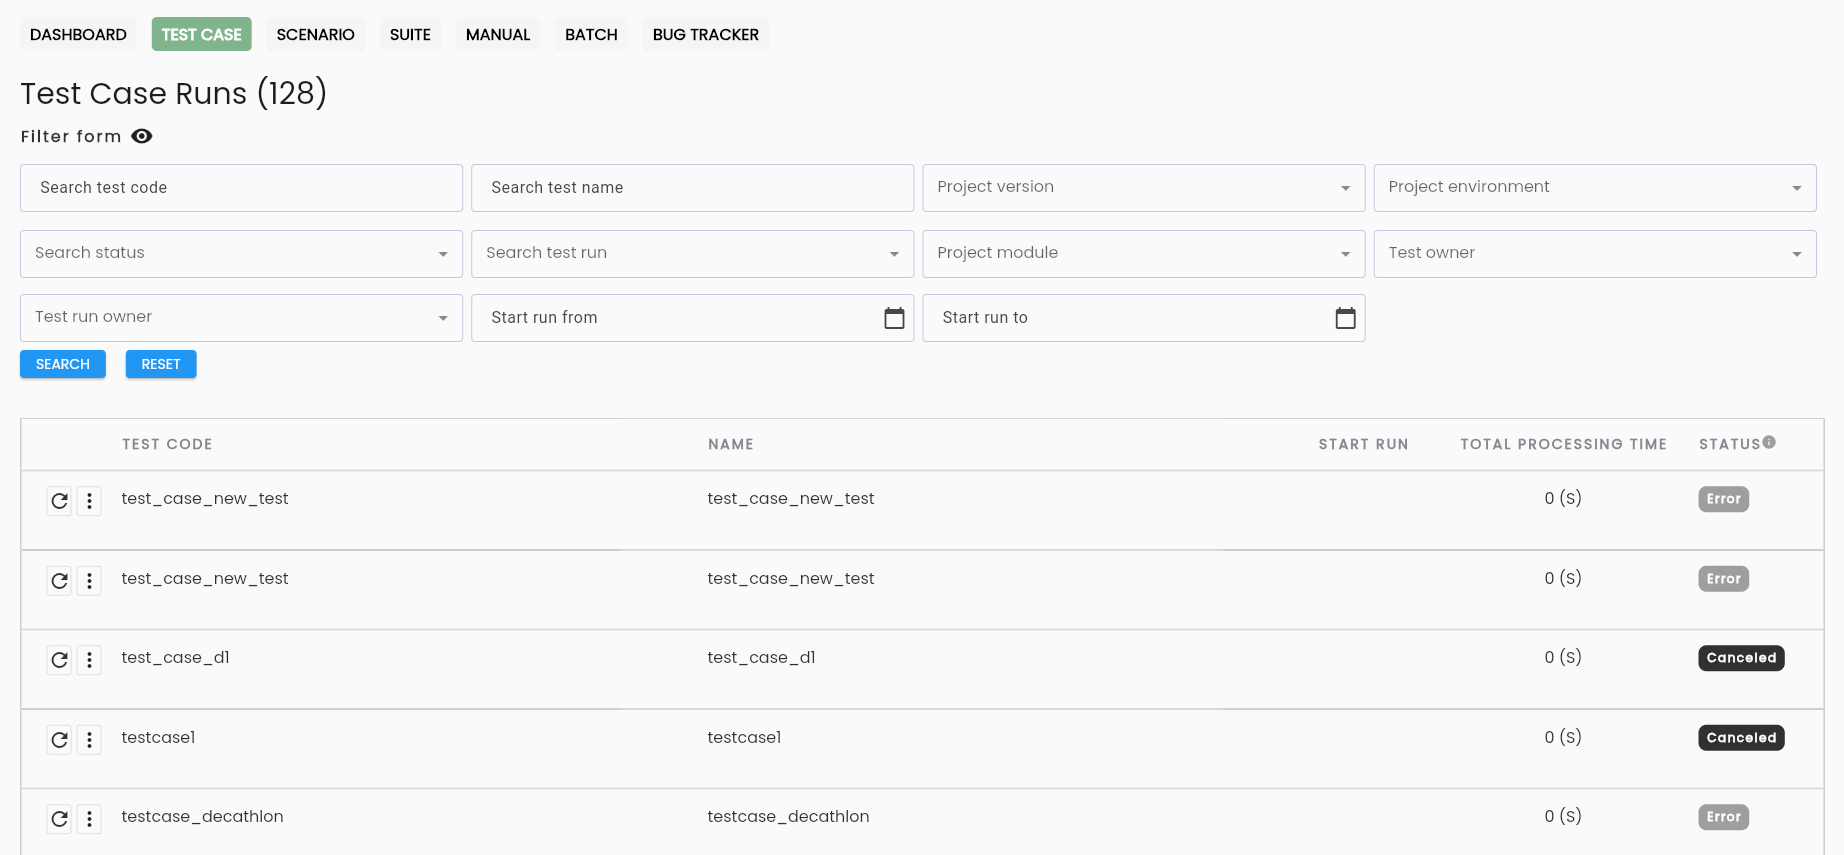Open the Bug Tracker tab
Image resolution: width=1844 pixels, height=855 pixels.
point(706,34)
